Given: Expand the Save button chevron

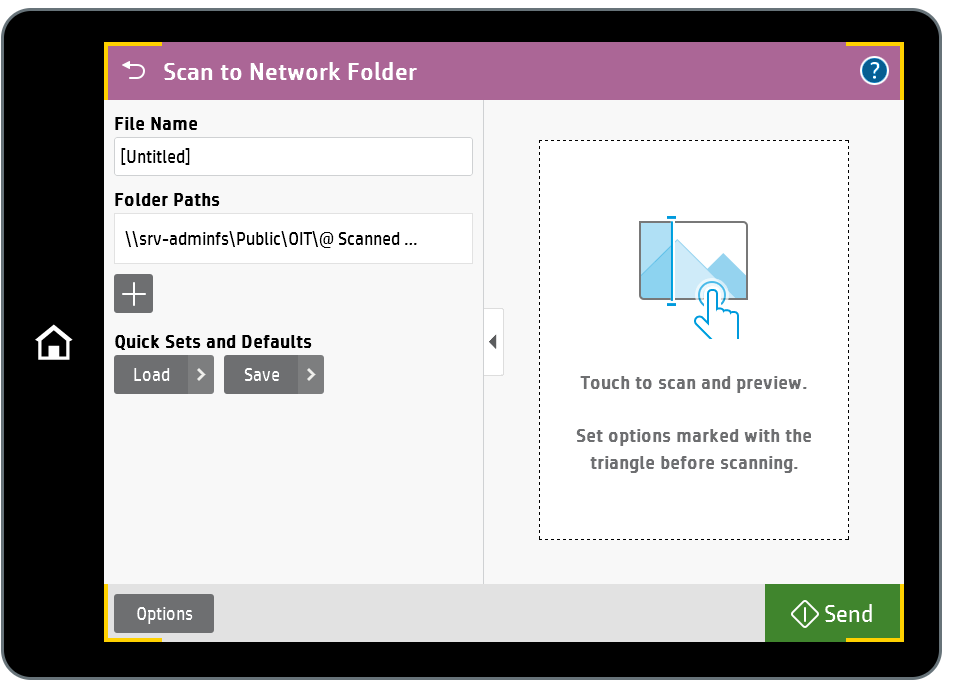Looking at the screenshot, I should coord(311,375).
